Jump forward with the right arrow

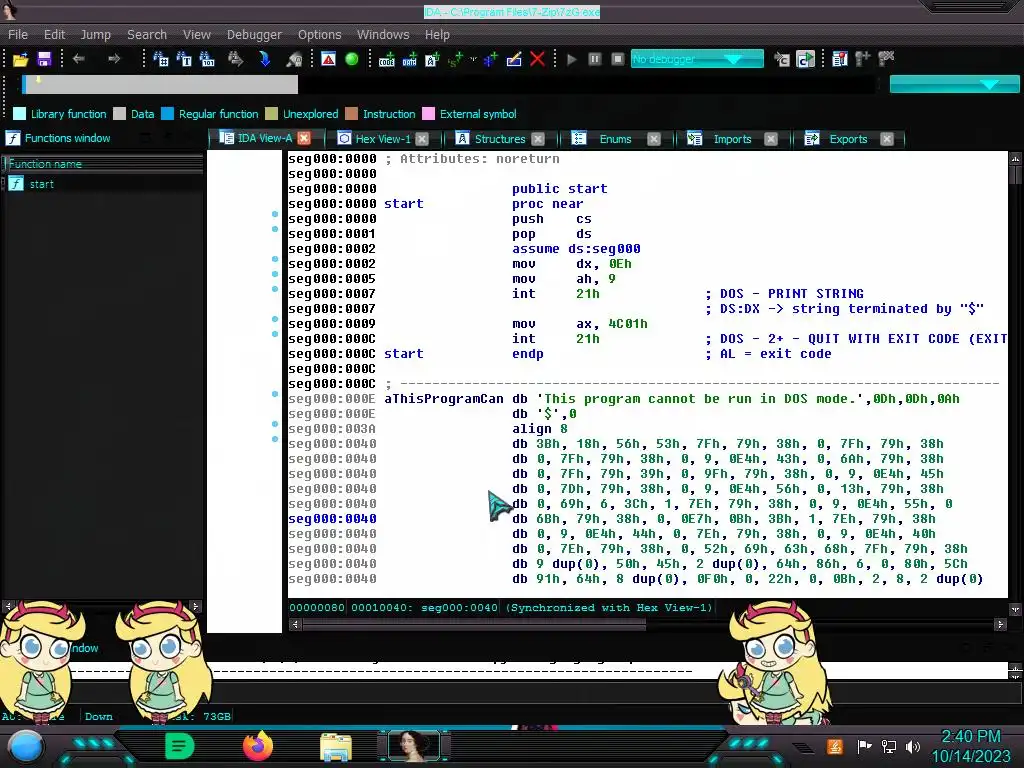point(114,59)
